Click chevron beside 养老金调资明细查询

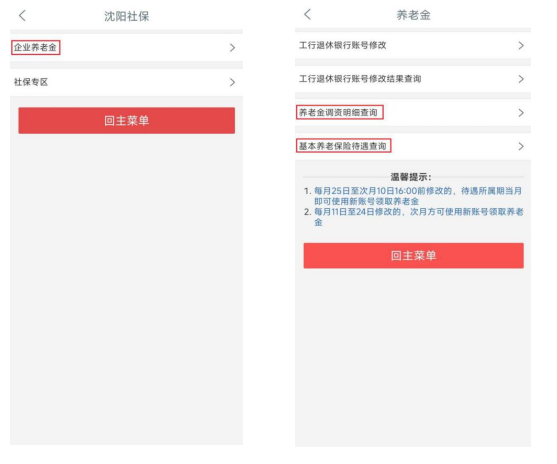(x=521, y=113)
